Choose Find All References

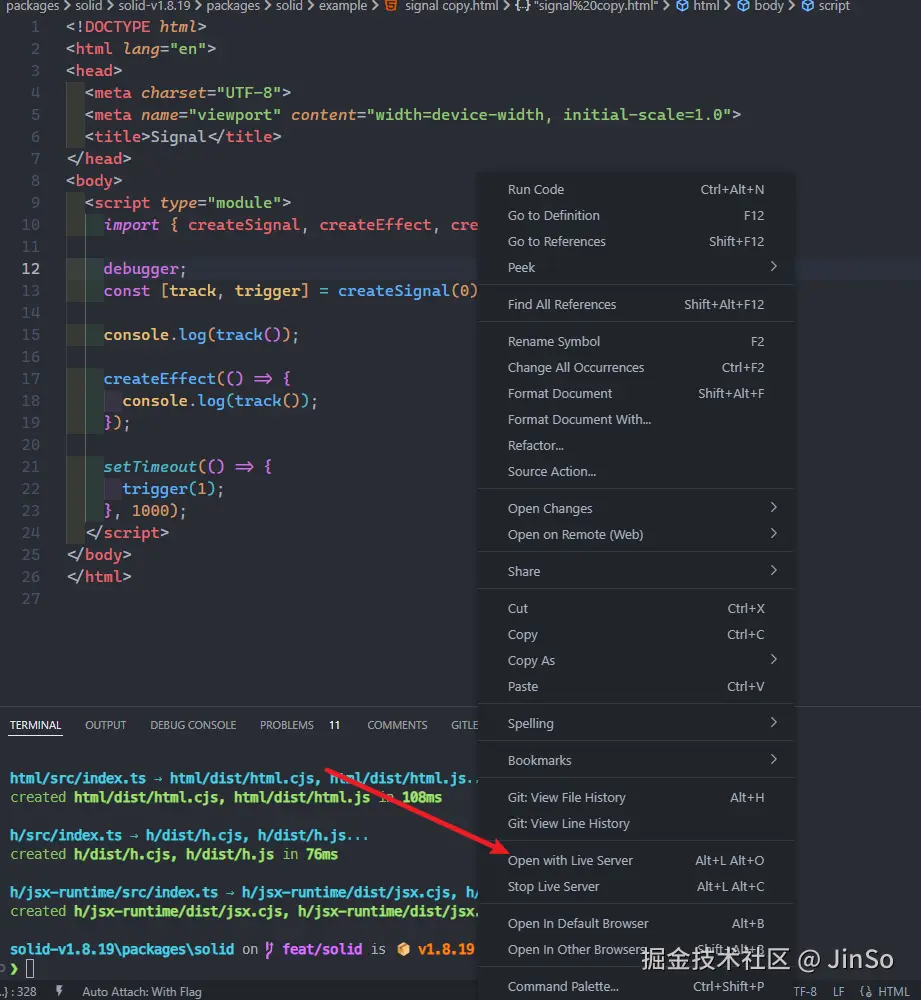pos(636,304)
